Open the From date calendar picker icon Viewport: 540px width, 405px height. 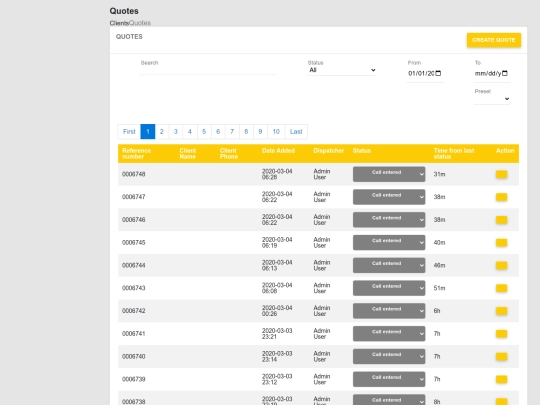click(438, 73)
